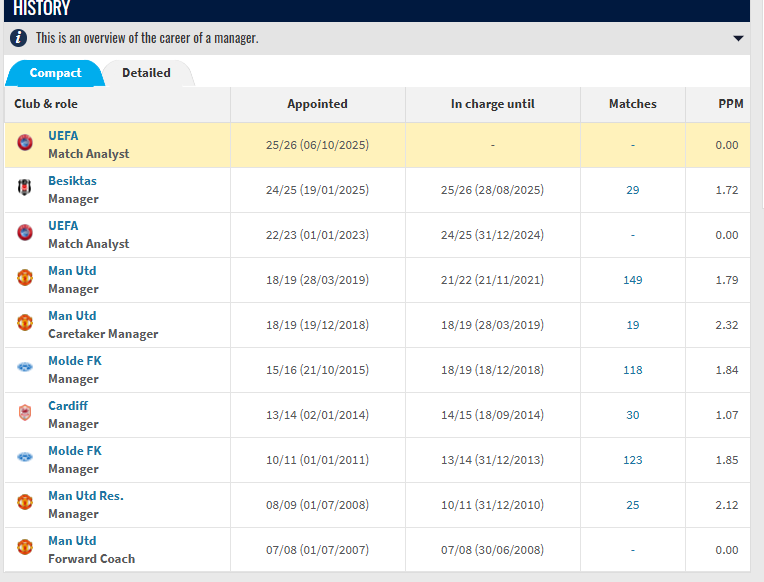Click the info icon beside the overview text
This screenshot has height=582, width=764.
(x=19, y=38)
